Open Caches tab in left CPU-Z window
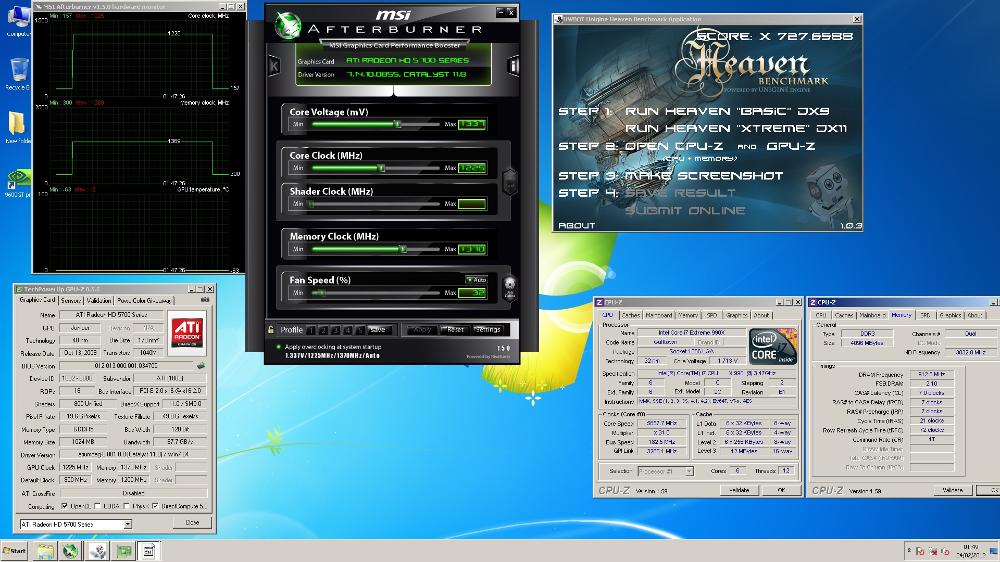 pos(631,315)
